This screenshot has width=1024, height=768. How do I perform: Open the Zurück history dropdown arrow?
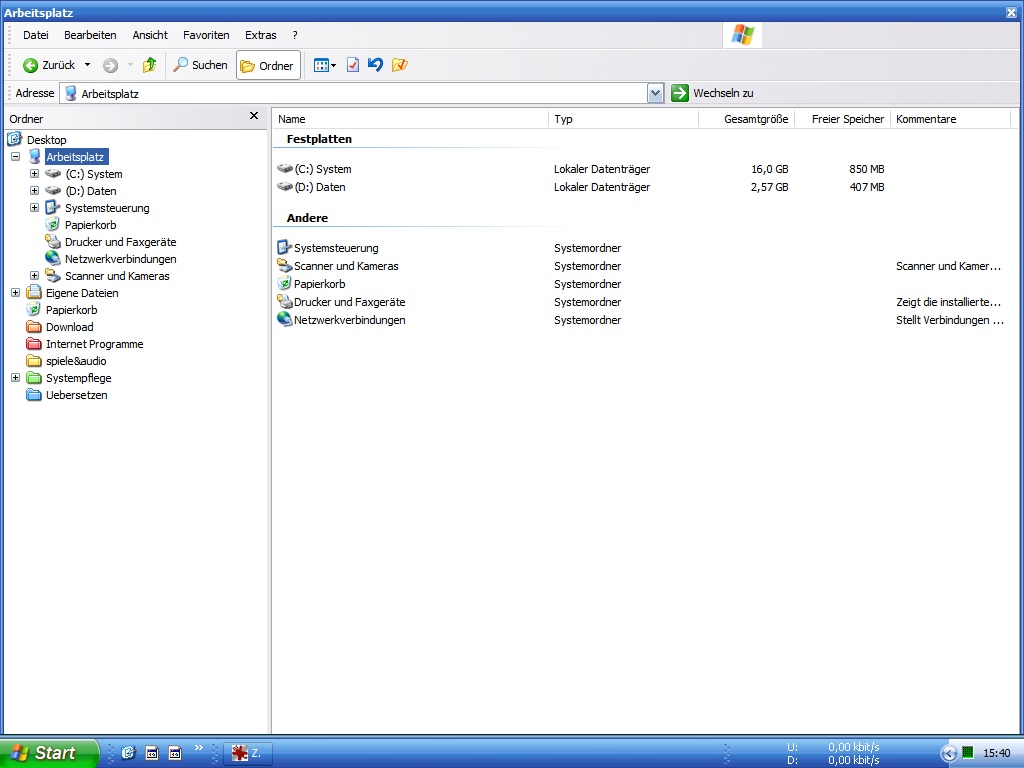pos(88,65)
